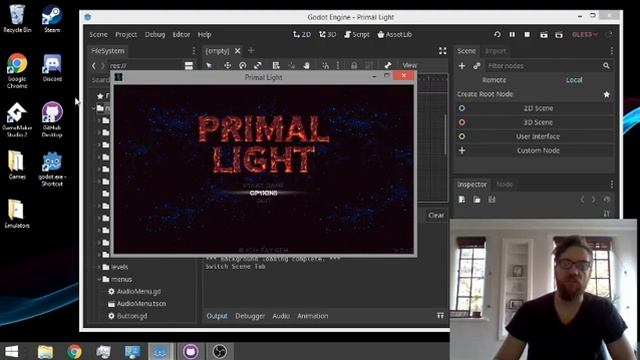
Task: Create a 3D Scene root node
Action: click(x=535, y=122)
